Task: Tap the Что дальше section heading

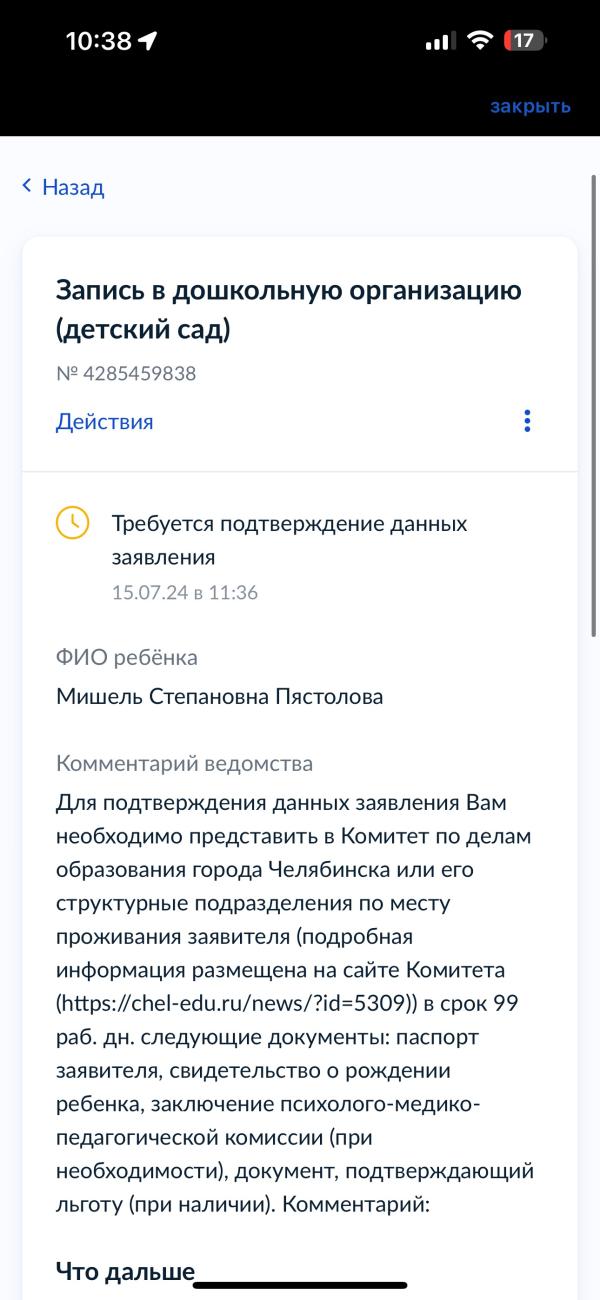Action: coord(125,1272)
